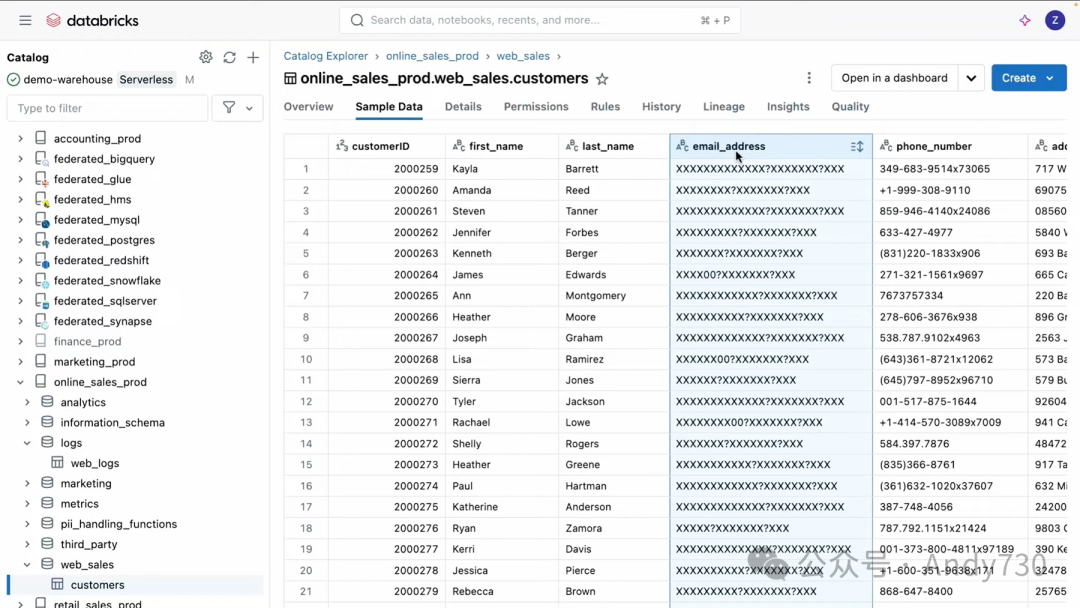Select the demo-warehouse Serverless selector
Screen dimensions: 1080x608
point(101,80)
